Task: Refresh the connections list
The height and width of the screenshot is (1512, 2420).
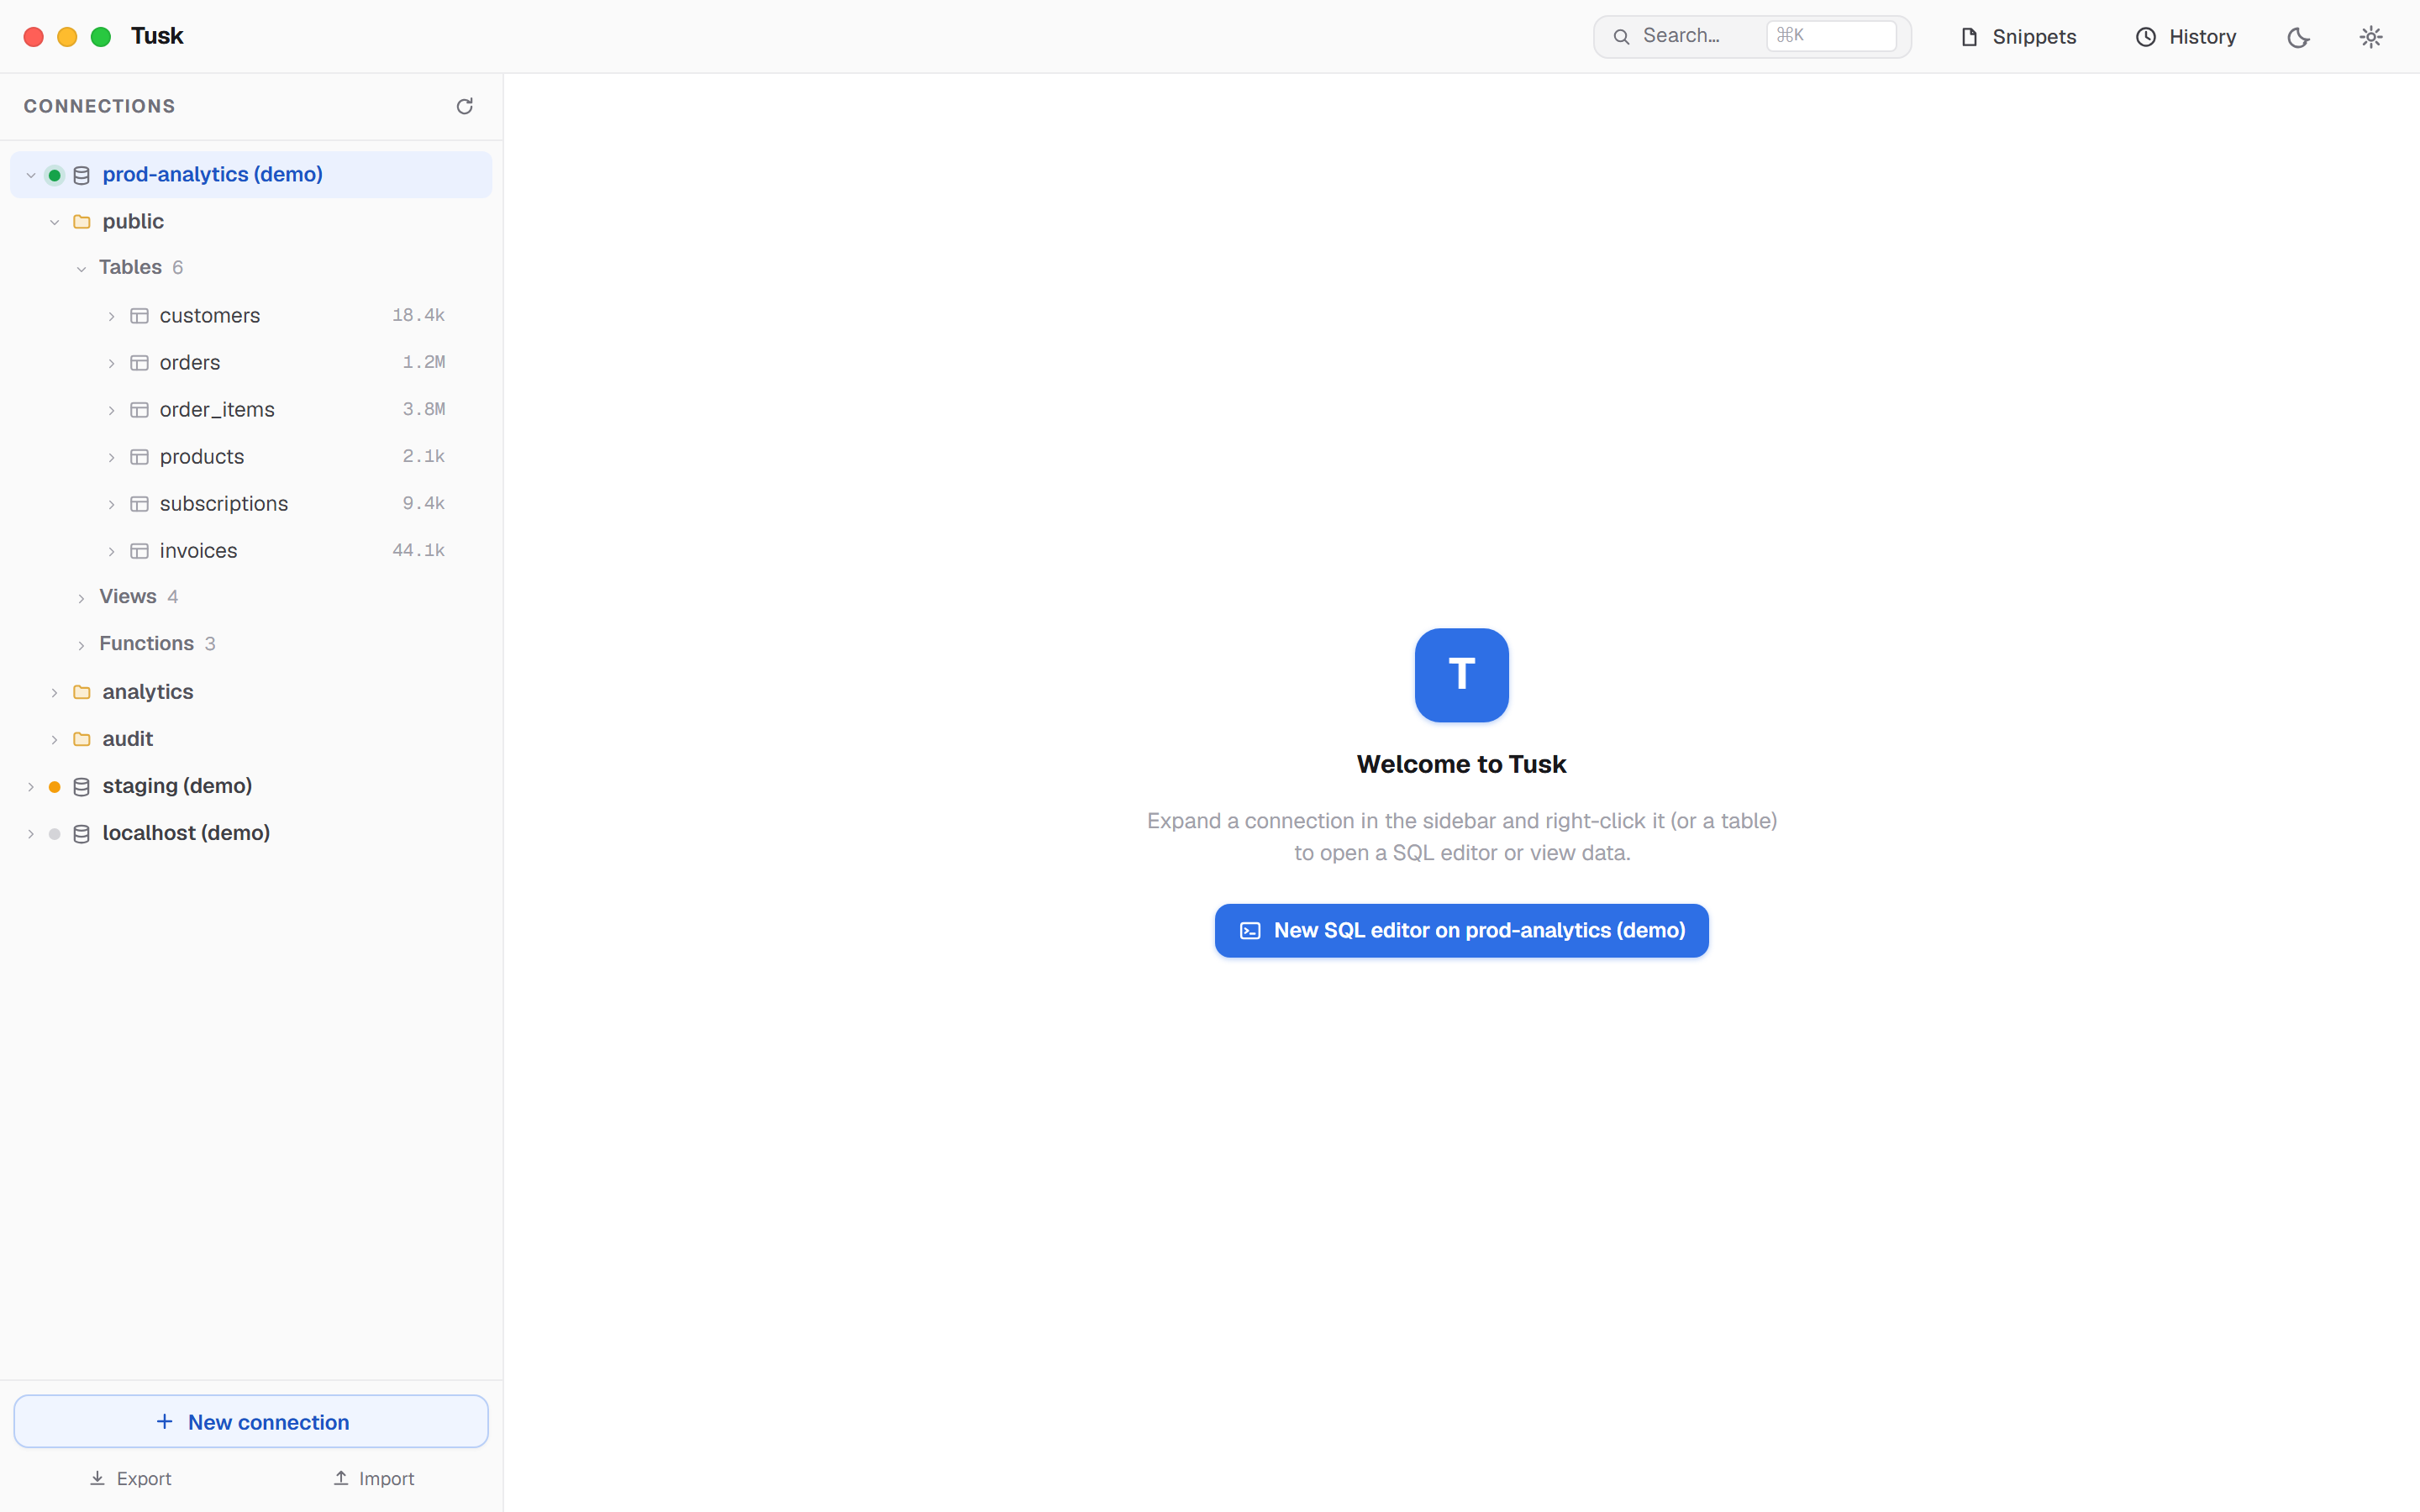Action: (x=464, y=106)
